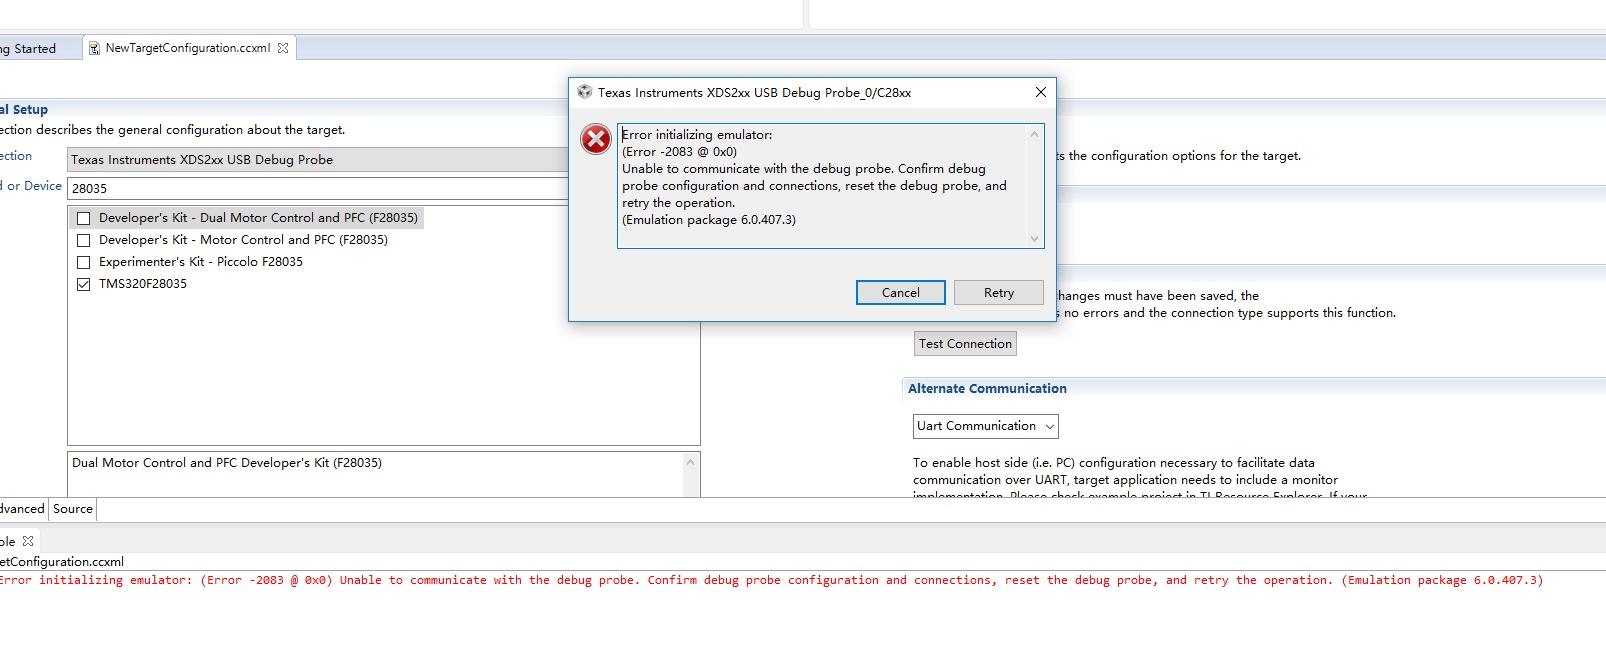
Task: Click the red console error message line
Action: (771, 580)
